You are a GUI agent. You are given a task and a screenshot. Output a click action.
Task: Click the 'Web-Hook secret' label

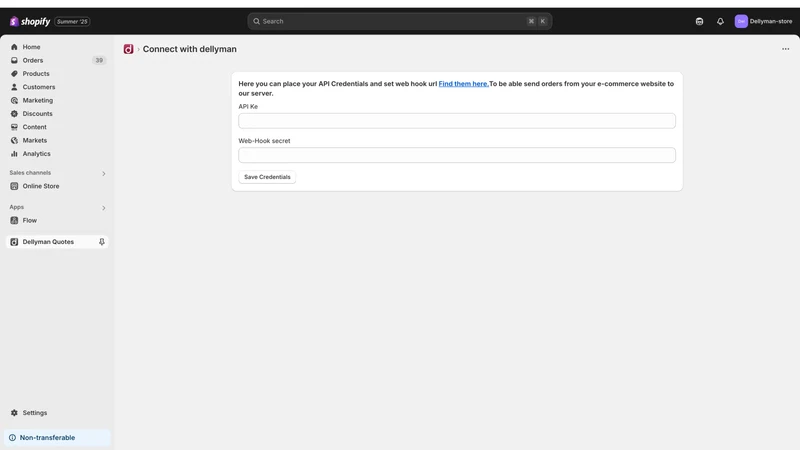[264, 141]
